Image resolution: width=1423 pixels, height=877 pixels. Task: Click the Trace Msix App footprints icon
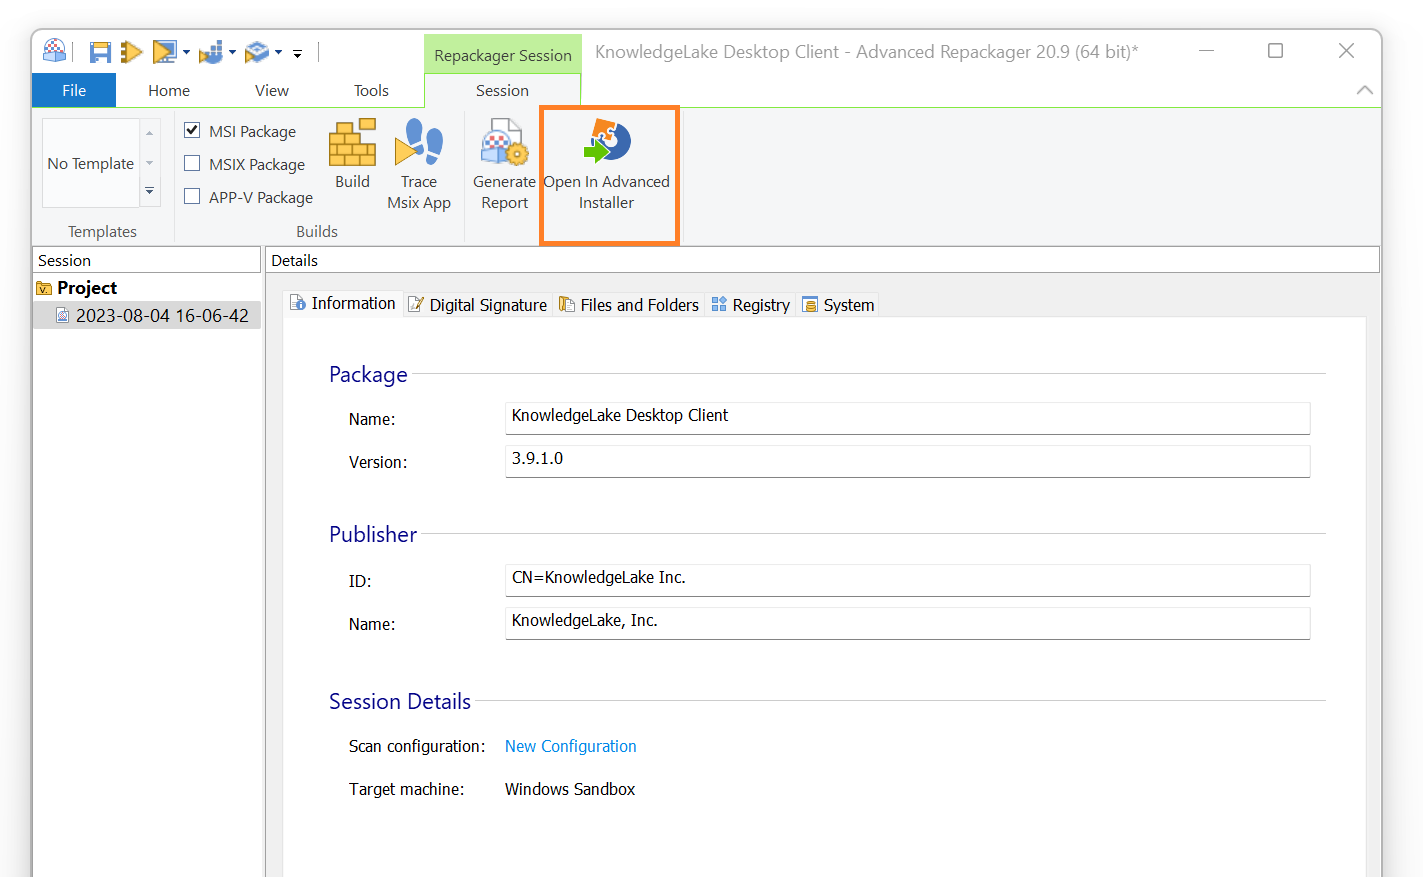pos(419,142)
